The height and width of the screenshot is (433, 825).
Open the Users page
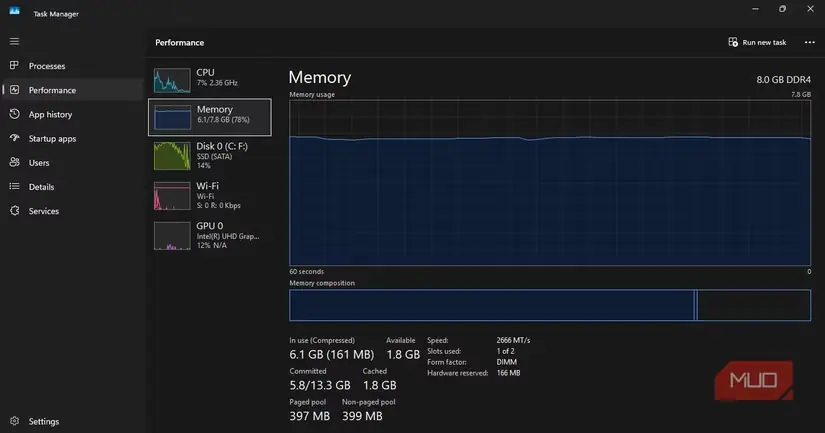[x=73, y=163]
